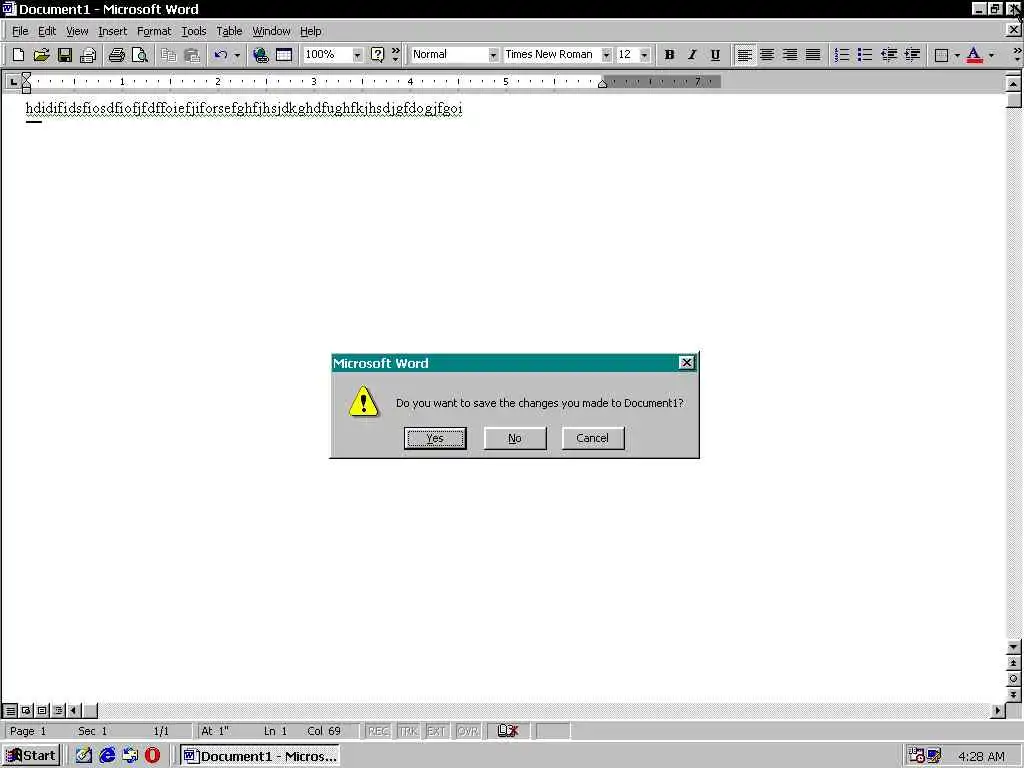Toggle underline formatting
Image resolution: width=1024 pixels, height=768 pixels.
pos(715,55)
